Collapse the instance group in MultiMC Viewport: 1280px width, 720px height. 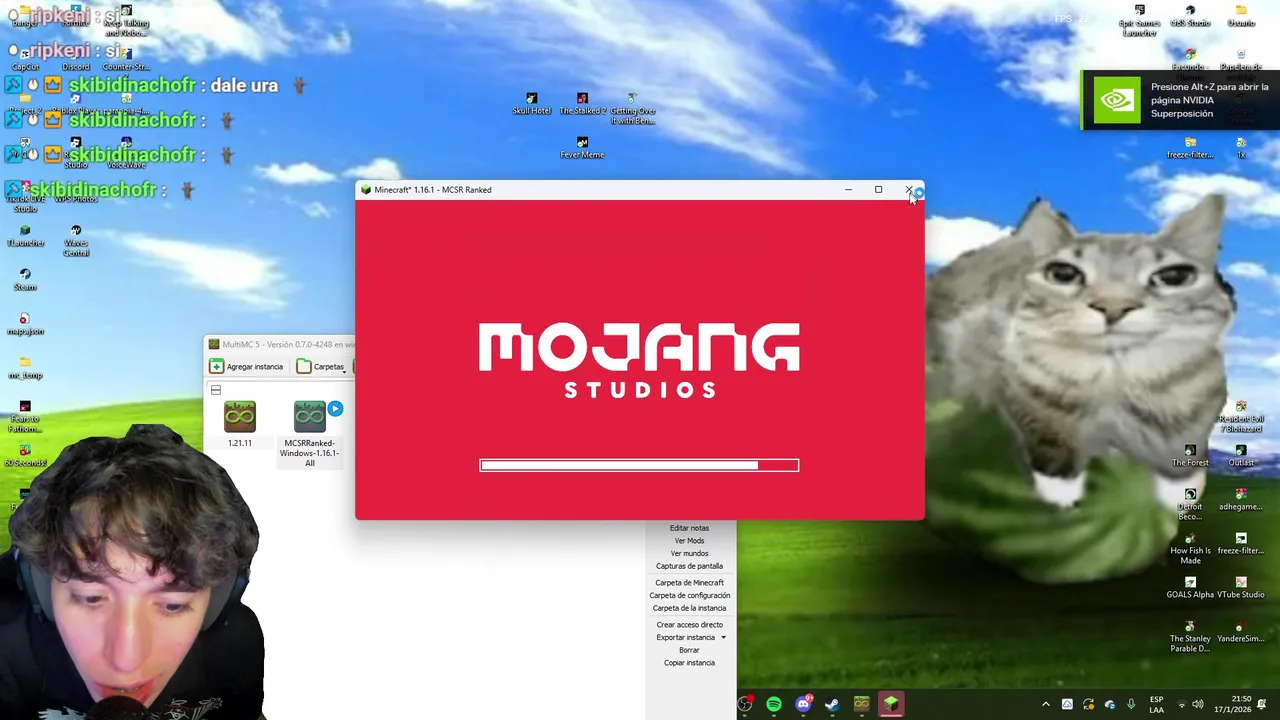(x=216, y=390)
